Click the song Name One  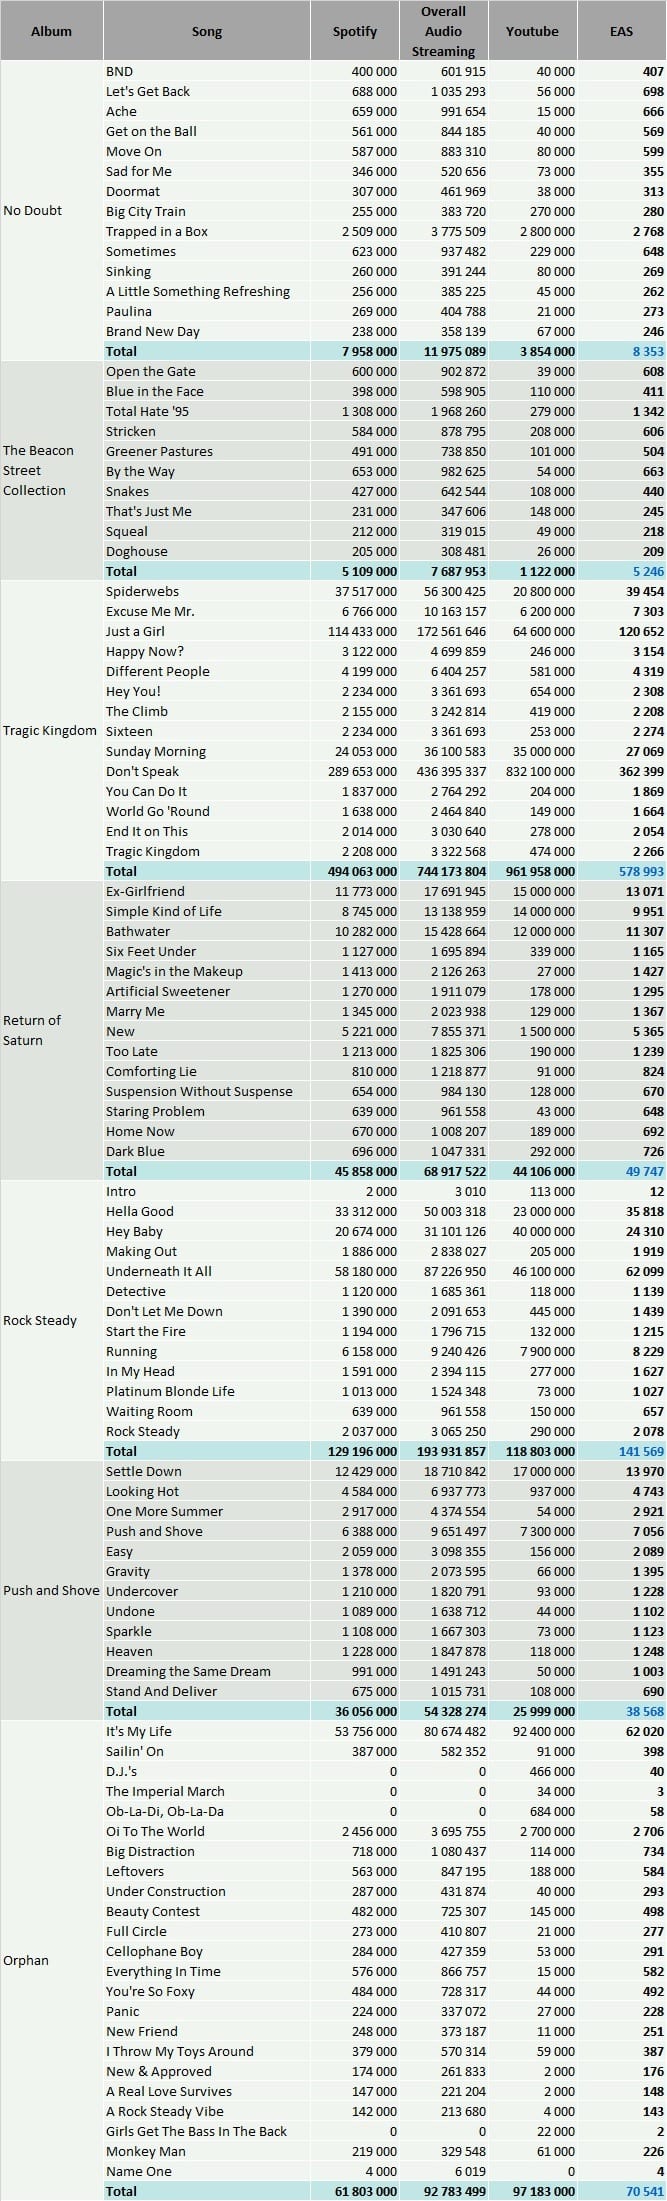pos(139,2171)
